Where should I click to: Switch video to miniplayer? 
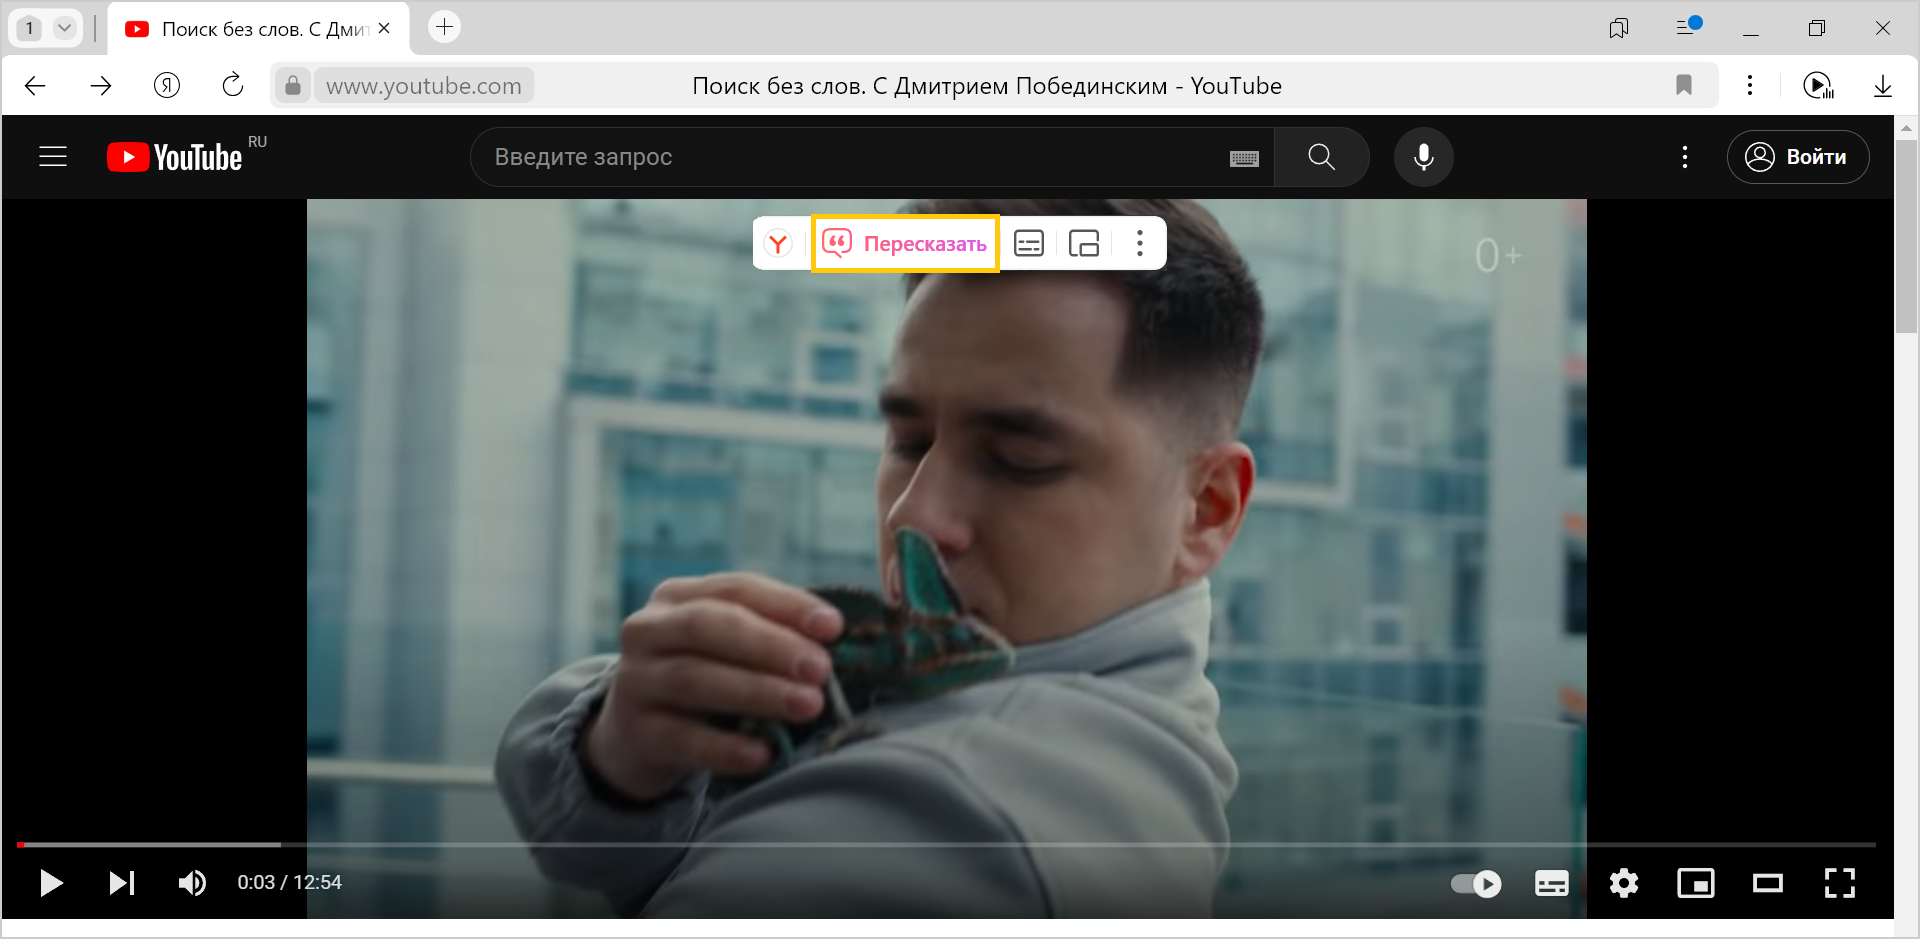1696,883
